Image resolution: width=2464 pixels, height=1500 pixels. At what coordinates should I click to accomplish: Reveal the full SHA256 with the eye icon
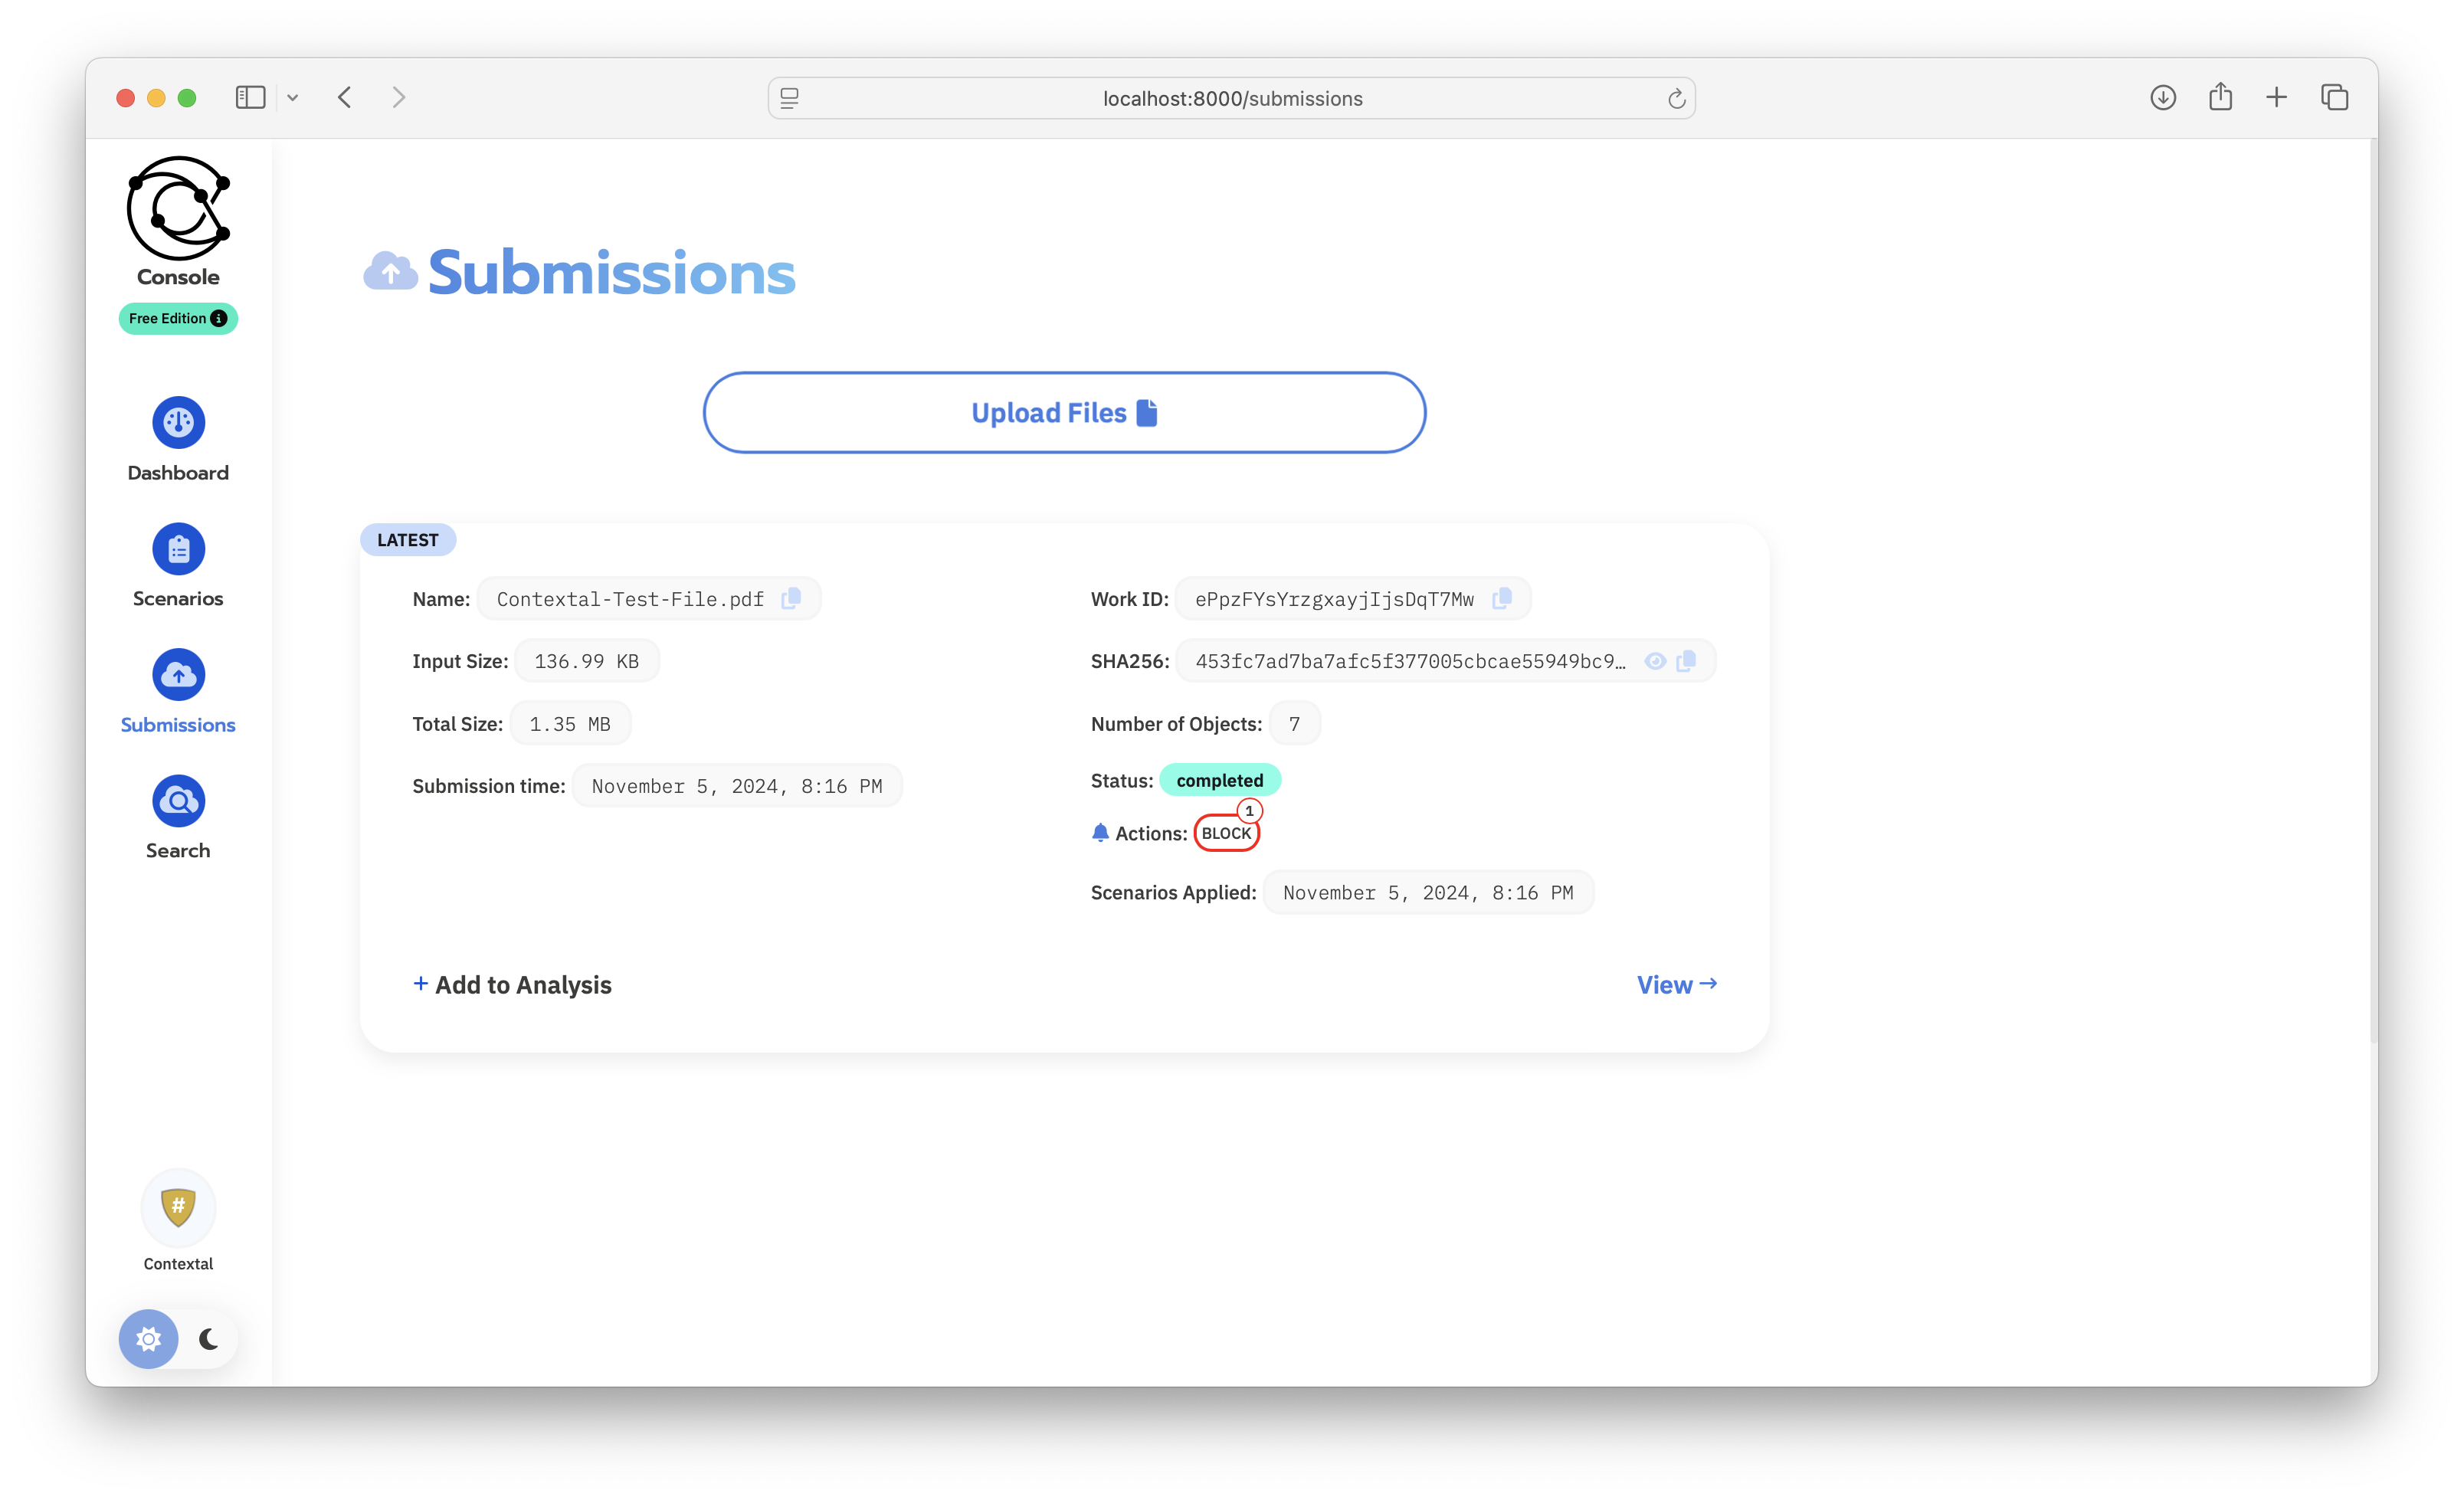(1655, 661)
